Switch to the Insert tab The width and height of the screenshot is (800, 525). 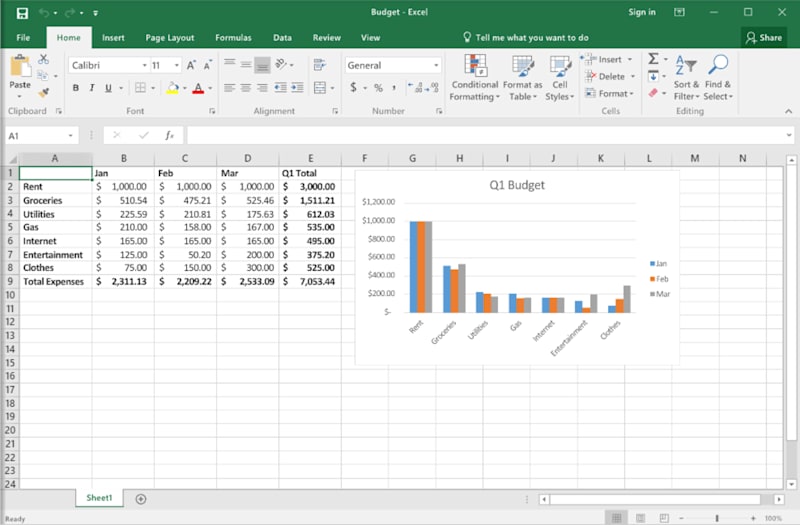[113, 38]
